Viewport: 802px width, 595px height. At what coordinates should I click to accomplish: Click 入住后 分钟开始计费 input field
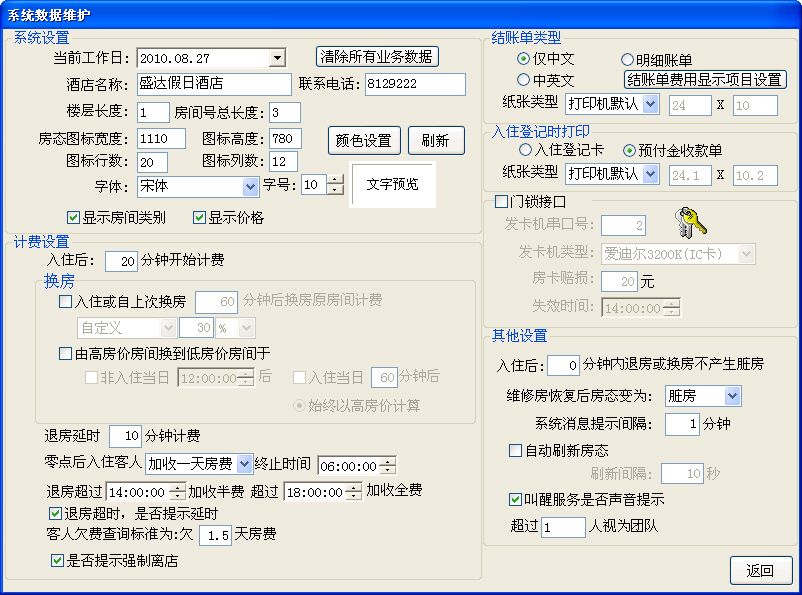(x=121, y=261)
